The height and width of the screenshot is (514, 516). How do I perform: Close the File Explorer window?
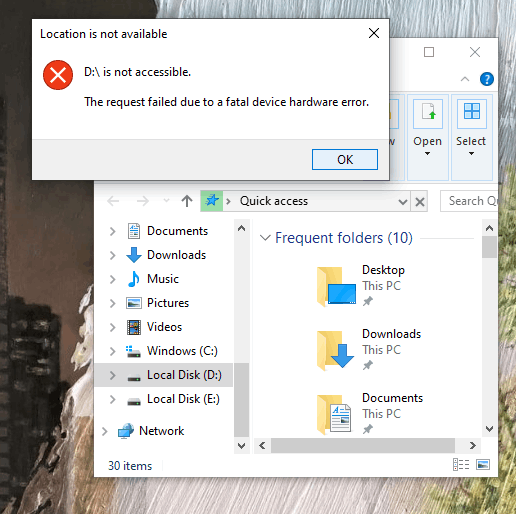tap(475, 52)
